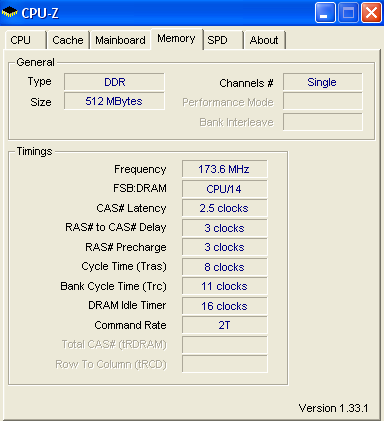The width and height of the screenshot is (384, 421).
Task: Click the Channels # field showing Single
Action: 322,82
